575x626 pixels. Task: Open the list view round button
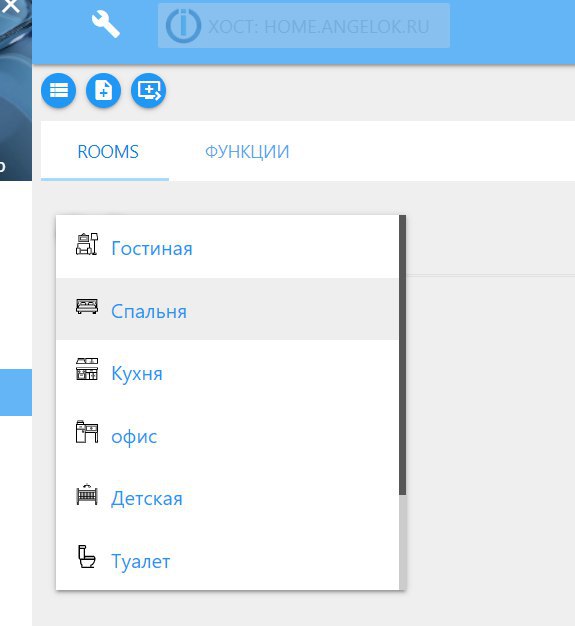(58, 90)
